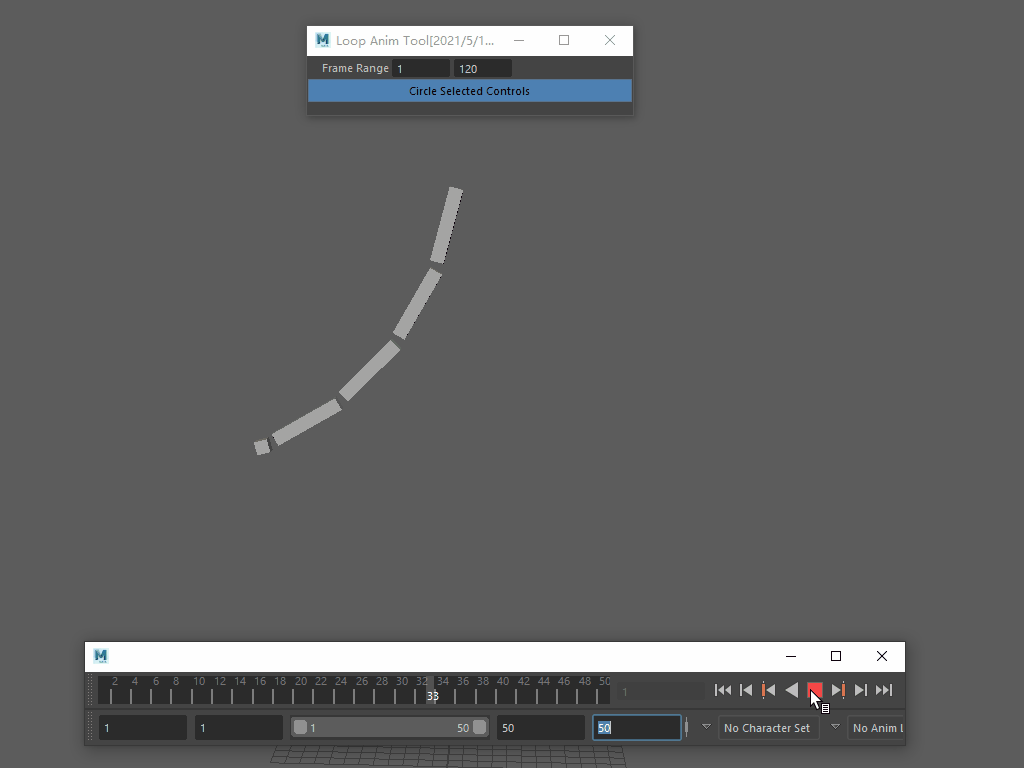Close the Loop Anim Tool window

pyautogui.click(x=610, y=41)
